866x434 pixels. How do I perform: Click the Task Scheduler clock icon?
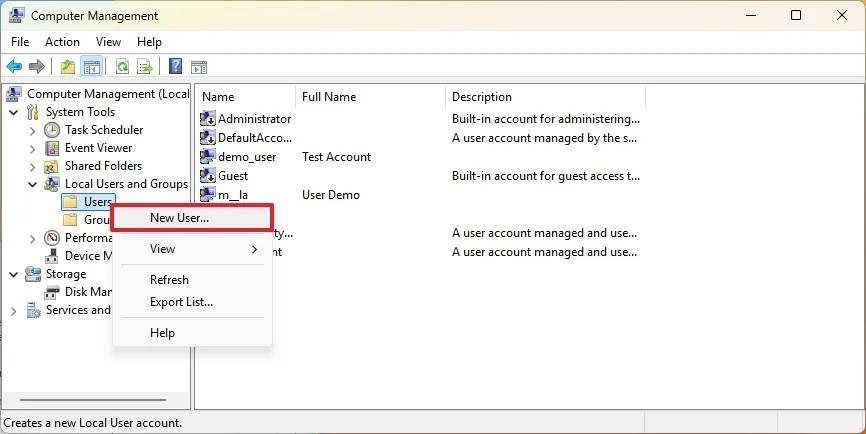click(52, 130)
